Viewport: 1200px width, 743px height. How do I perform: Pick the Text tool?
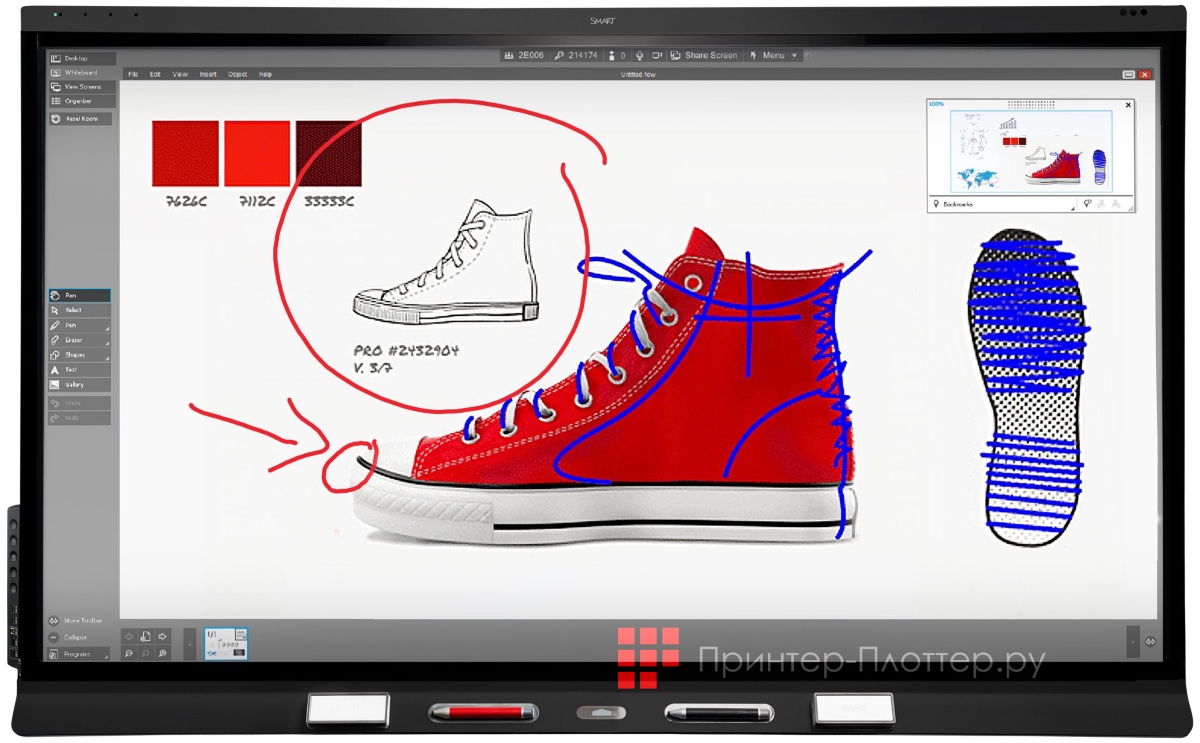79,370
